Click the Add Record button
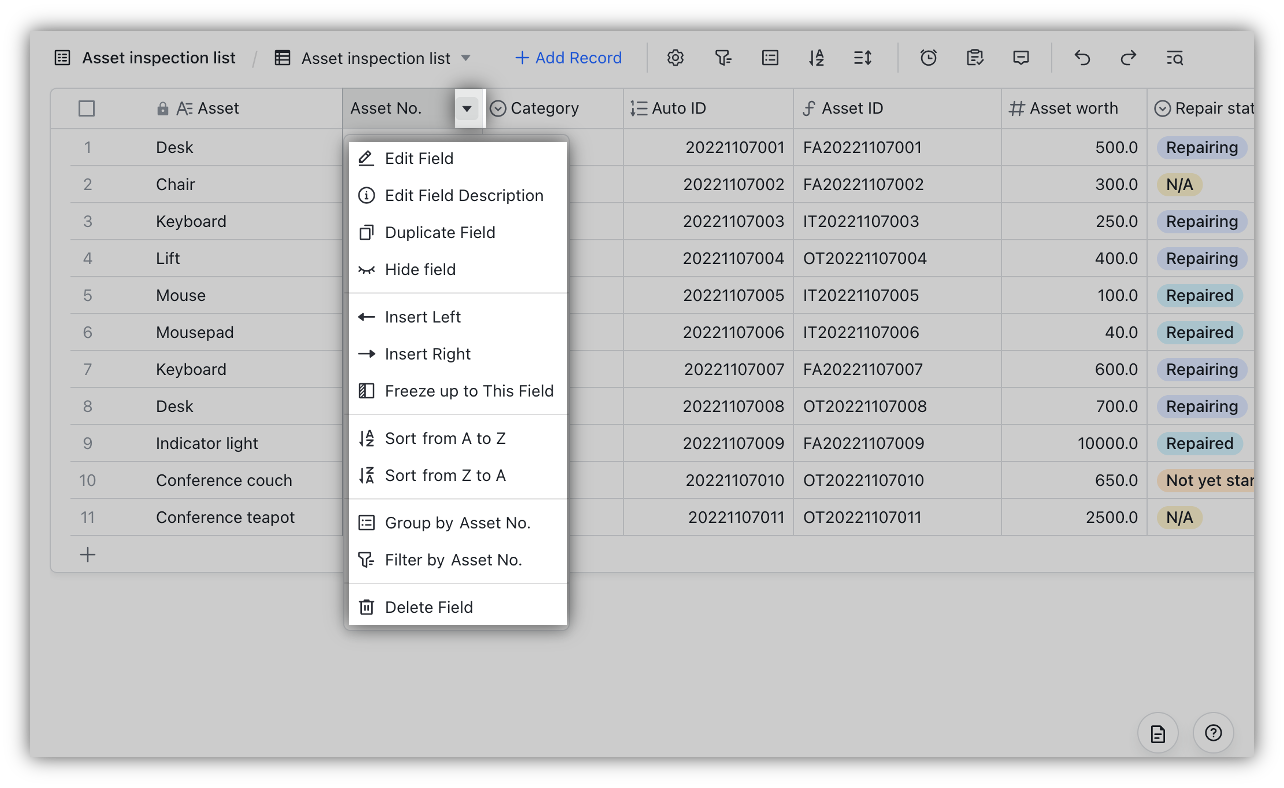This screenshot has width=1284, height=788. coord(568,57)
